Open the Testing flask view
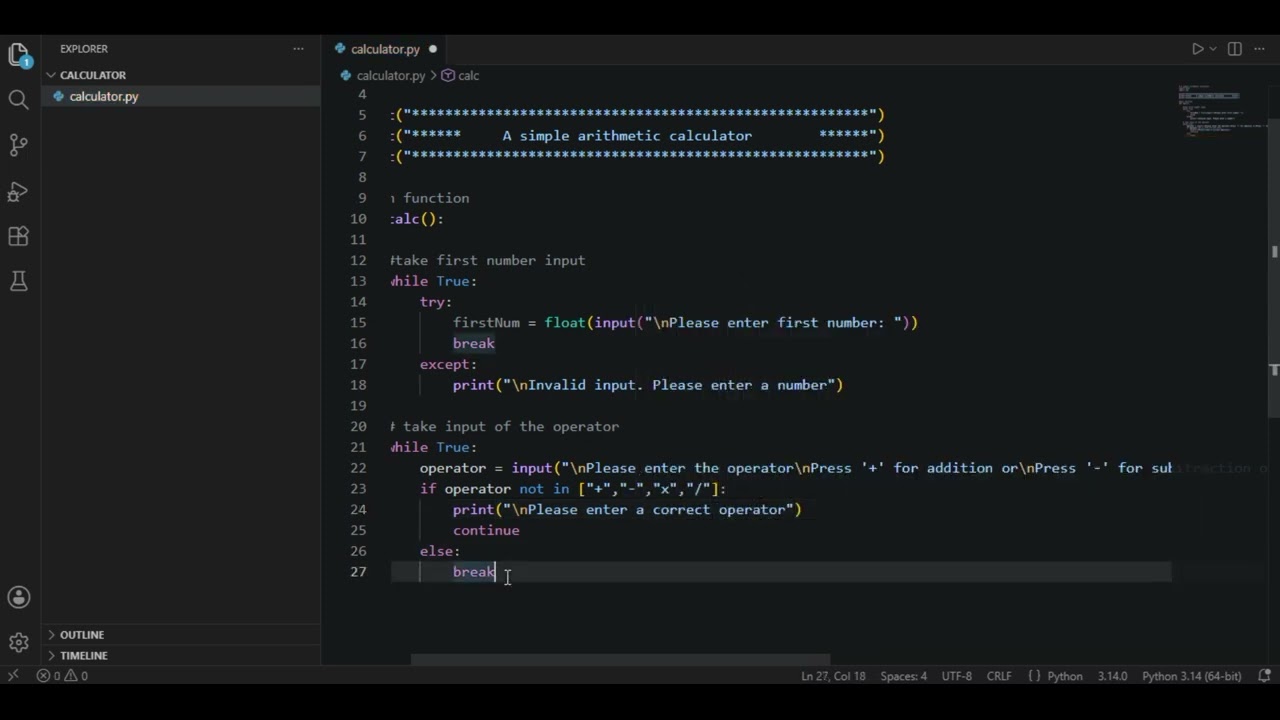Viewport: 1280px width, 720px height. point(18,281)
